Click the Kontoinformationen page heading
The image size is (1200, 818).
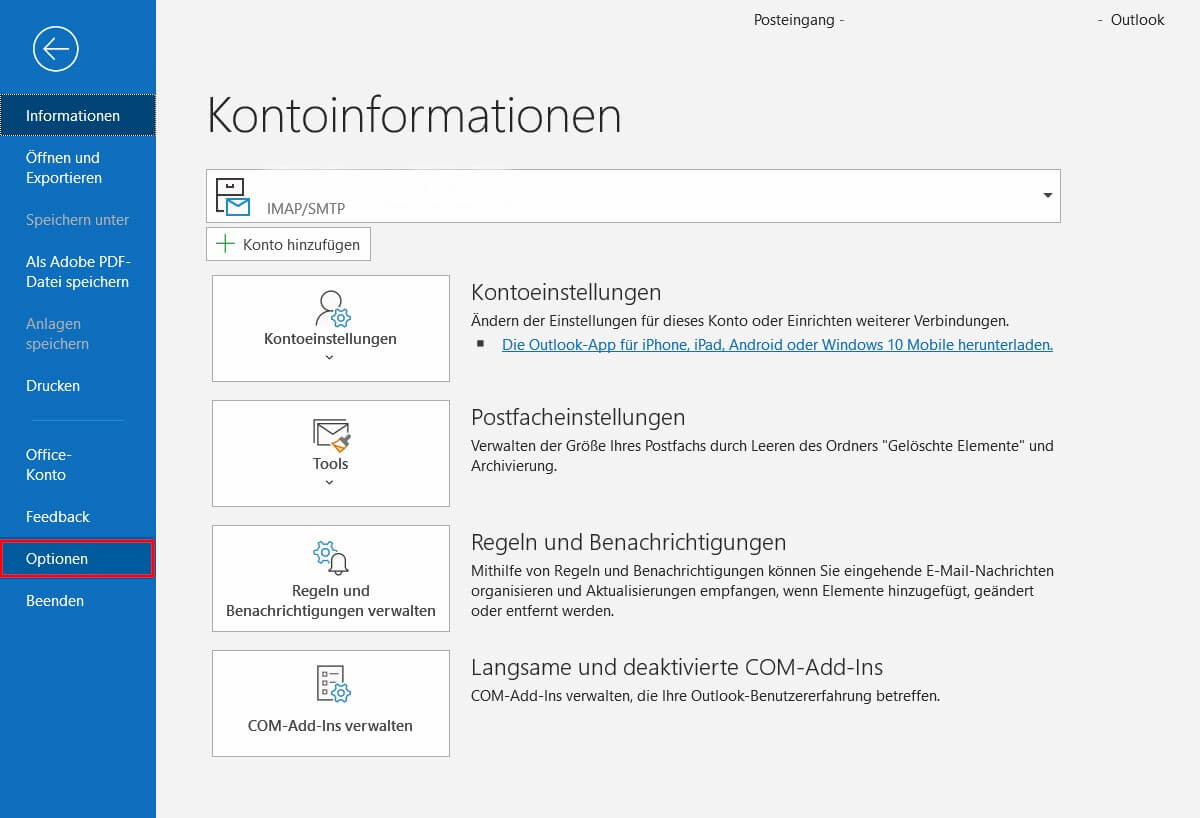pos(414,115)
